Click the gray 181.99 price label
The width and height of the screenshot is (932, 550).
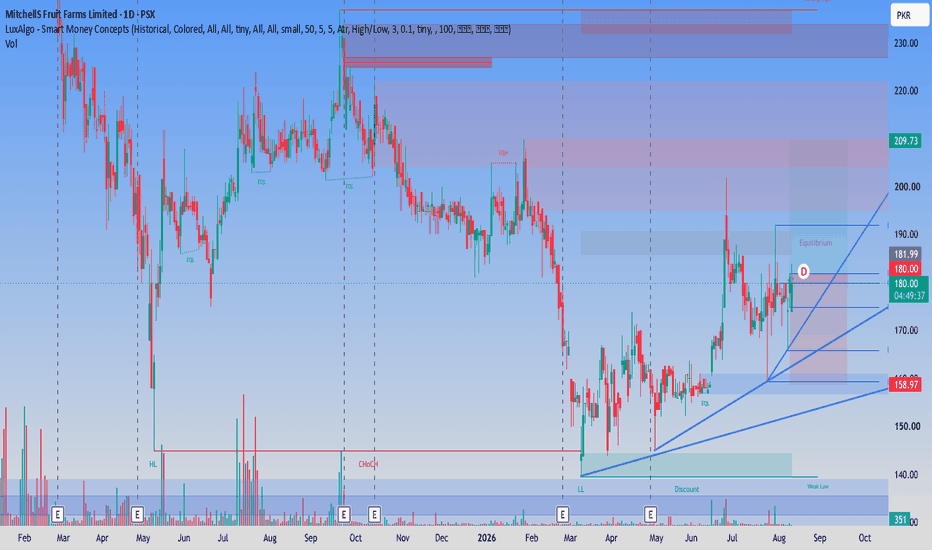click(x=906, y=254)
